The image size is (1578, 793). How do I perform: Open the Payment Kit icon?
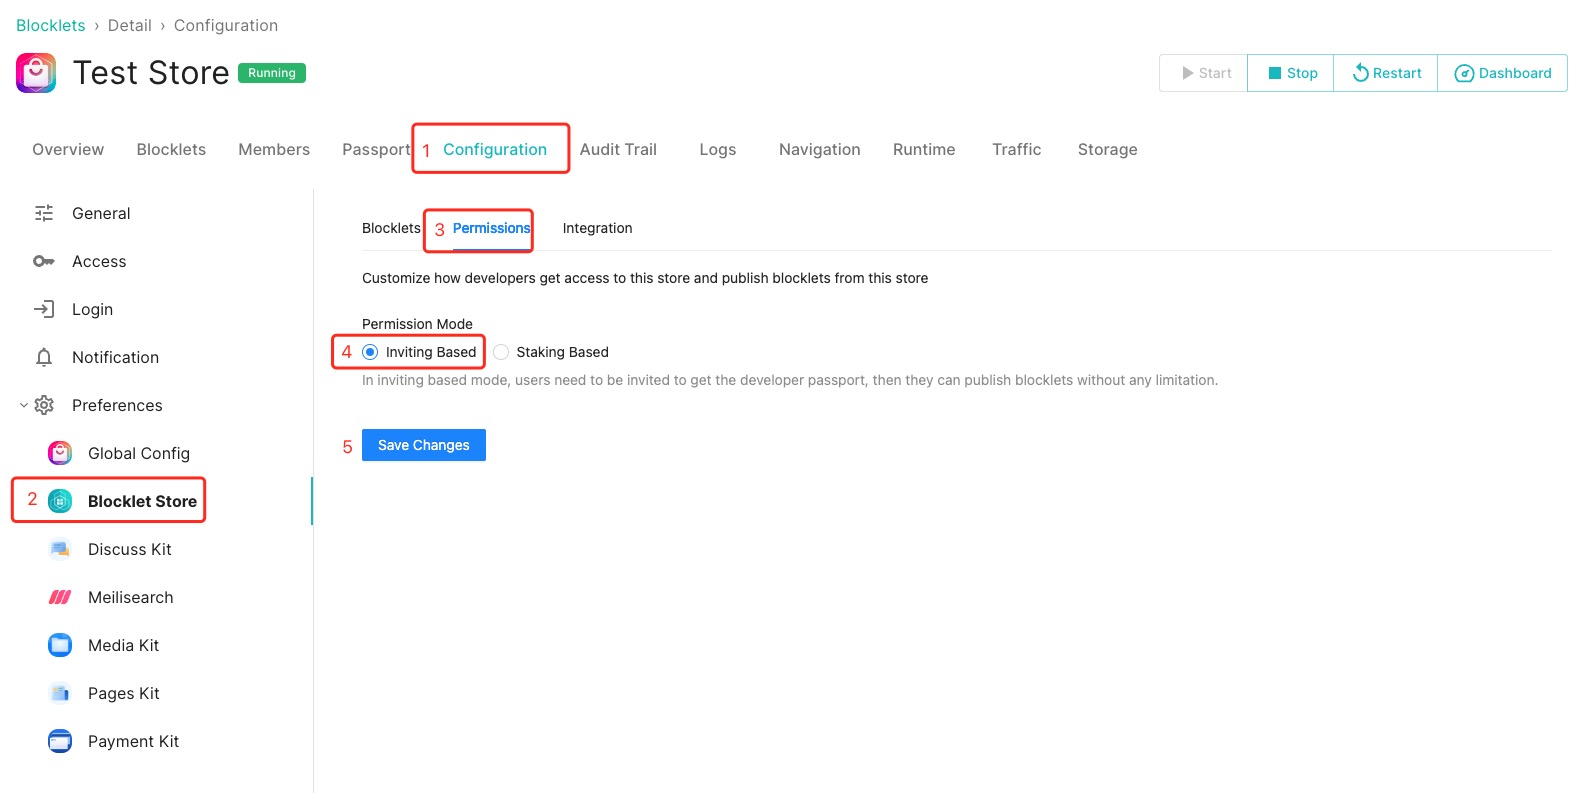tap(60, 741)
